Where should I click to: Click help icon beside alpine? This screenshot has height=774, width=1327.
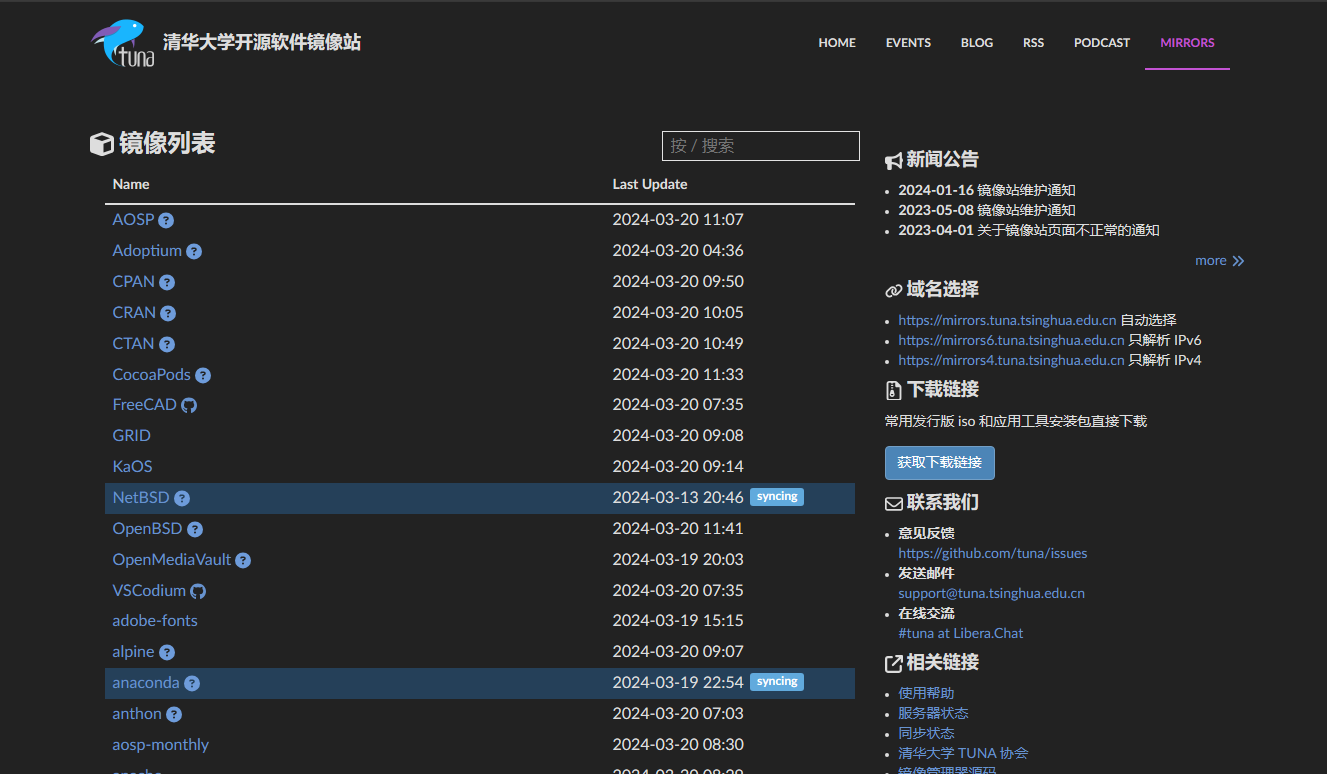pyautogui.click(x=167, y=653)
